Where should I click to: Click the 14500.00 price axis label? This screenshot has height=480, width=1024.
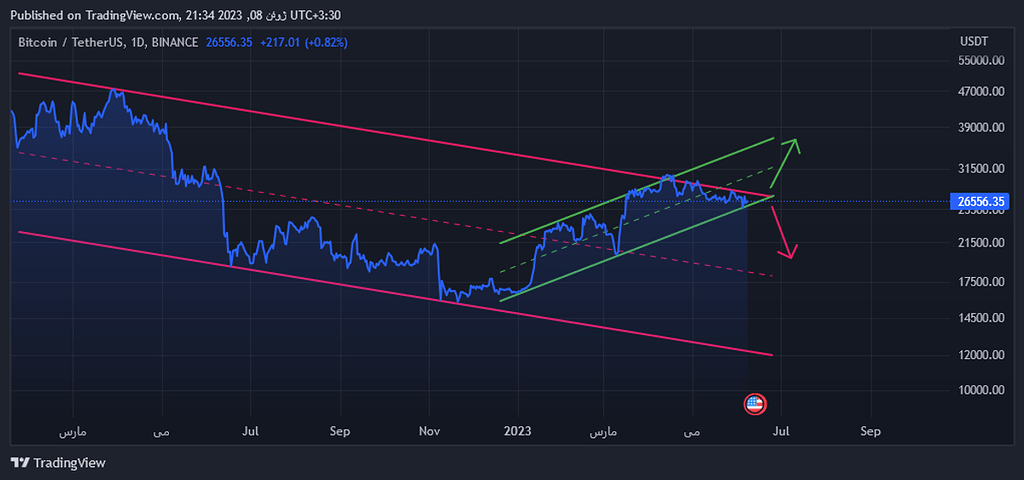coord(979,318)
